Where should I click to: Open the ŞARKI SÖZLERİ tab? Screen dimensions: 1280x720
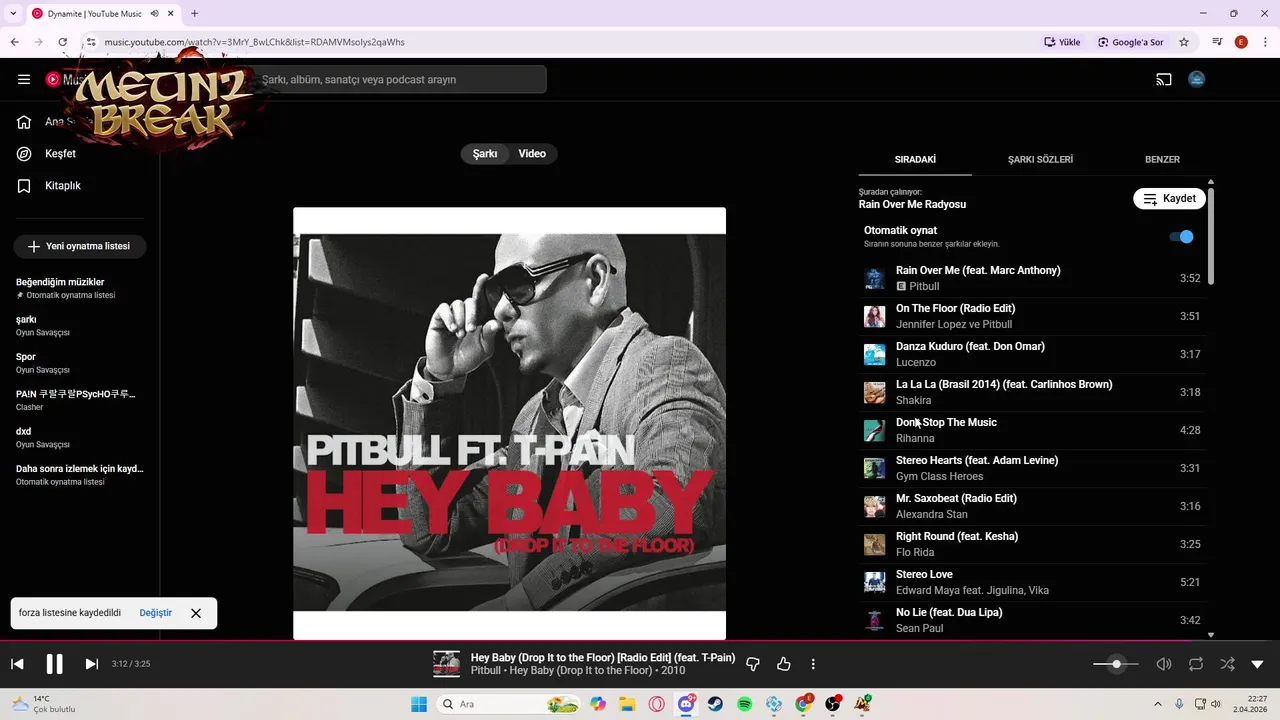tap(1040, 160)
